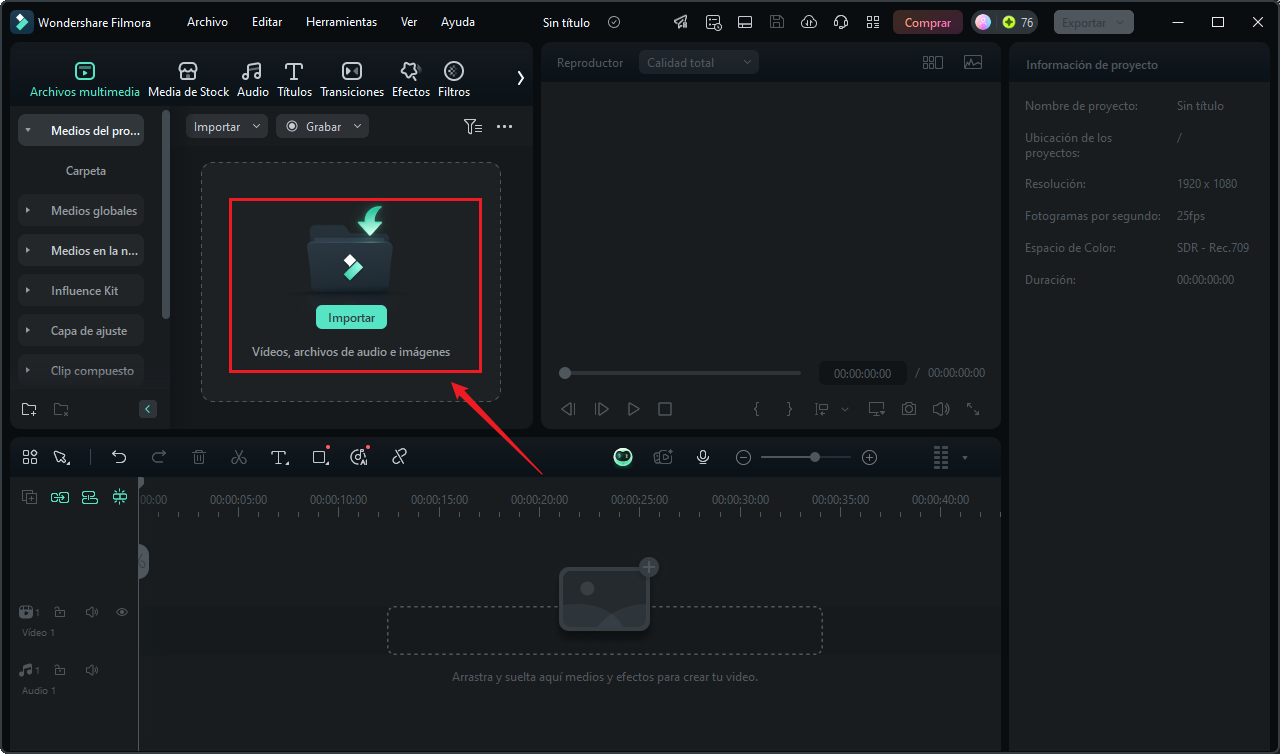Click the current timecode field in player
1280x754 pixels.
(x=863, y=373)
